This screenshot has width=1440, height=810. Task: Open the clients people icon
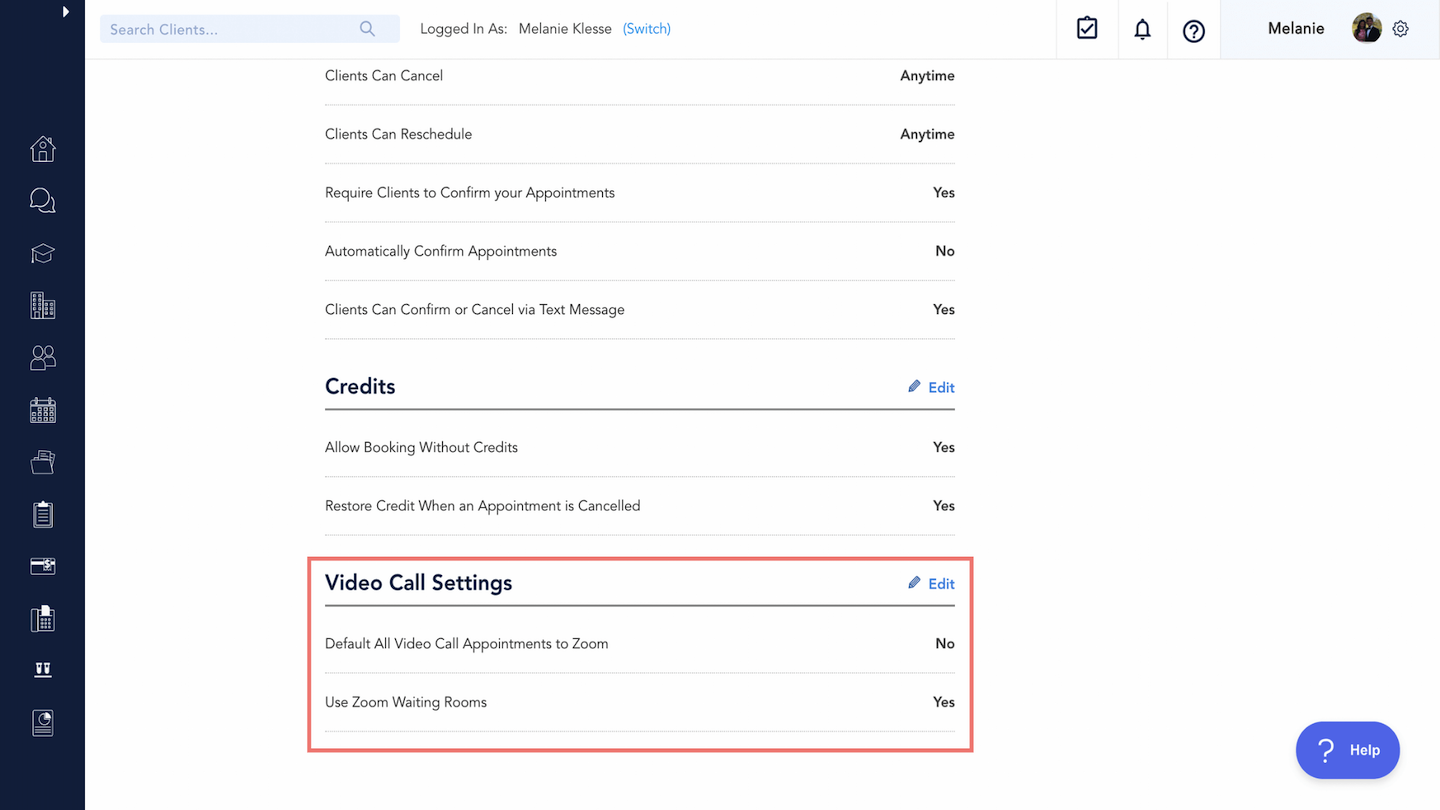(42, 358)
